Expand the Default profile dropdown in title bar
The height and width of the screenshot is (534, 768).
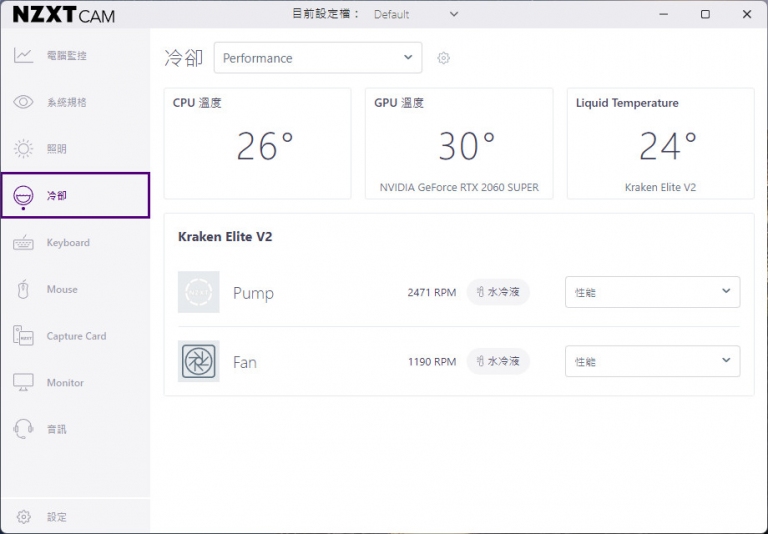(x=416, y=14)
